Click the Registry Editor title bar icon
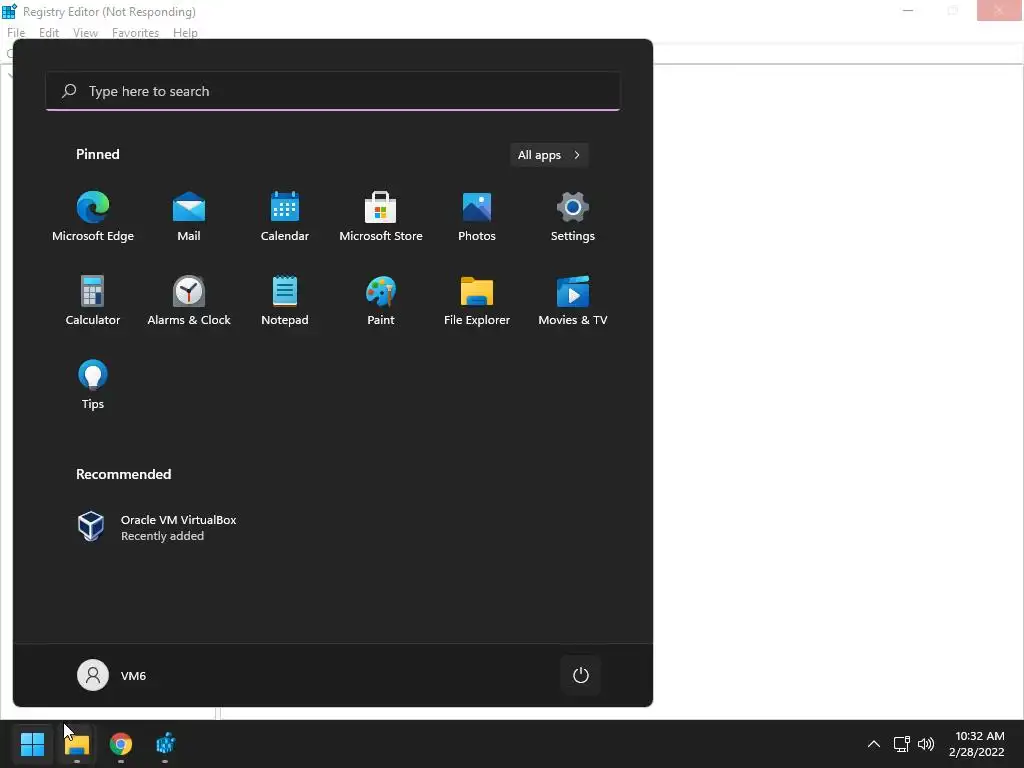Viewport: 1024px width, 768px height. pyautogui.click(x=9, y=11)
